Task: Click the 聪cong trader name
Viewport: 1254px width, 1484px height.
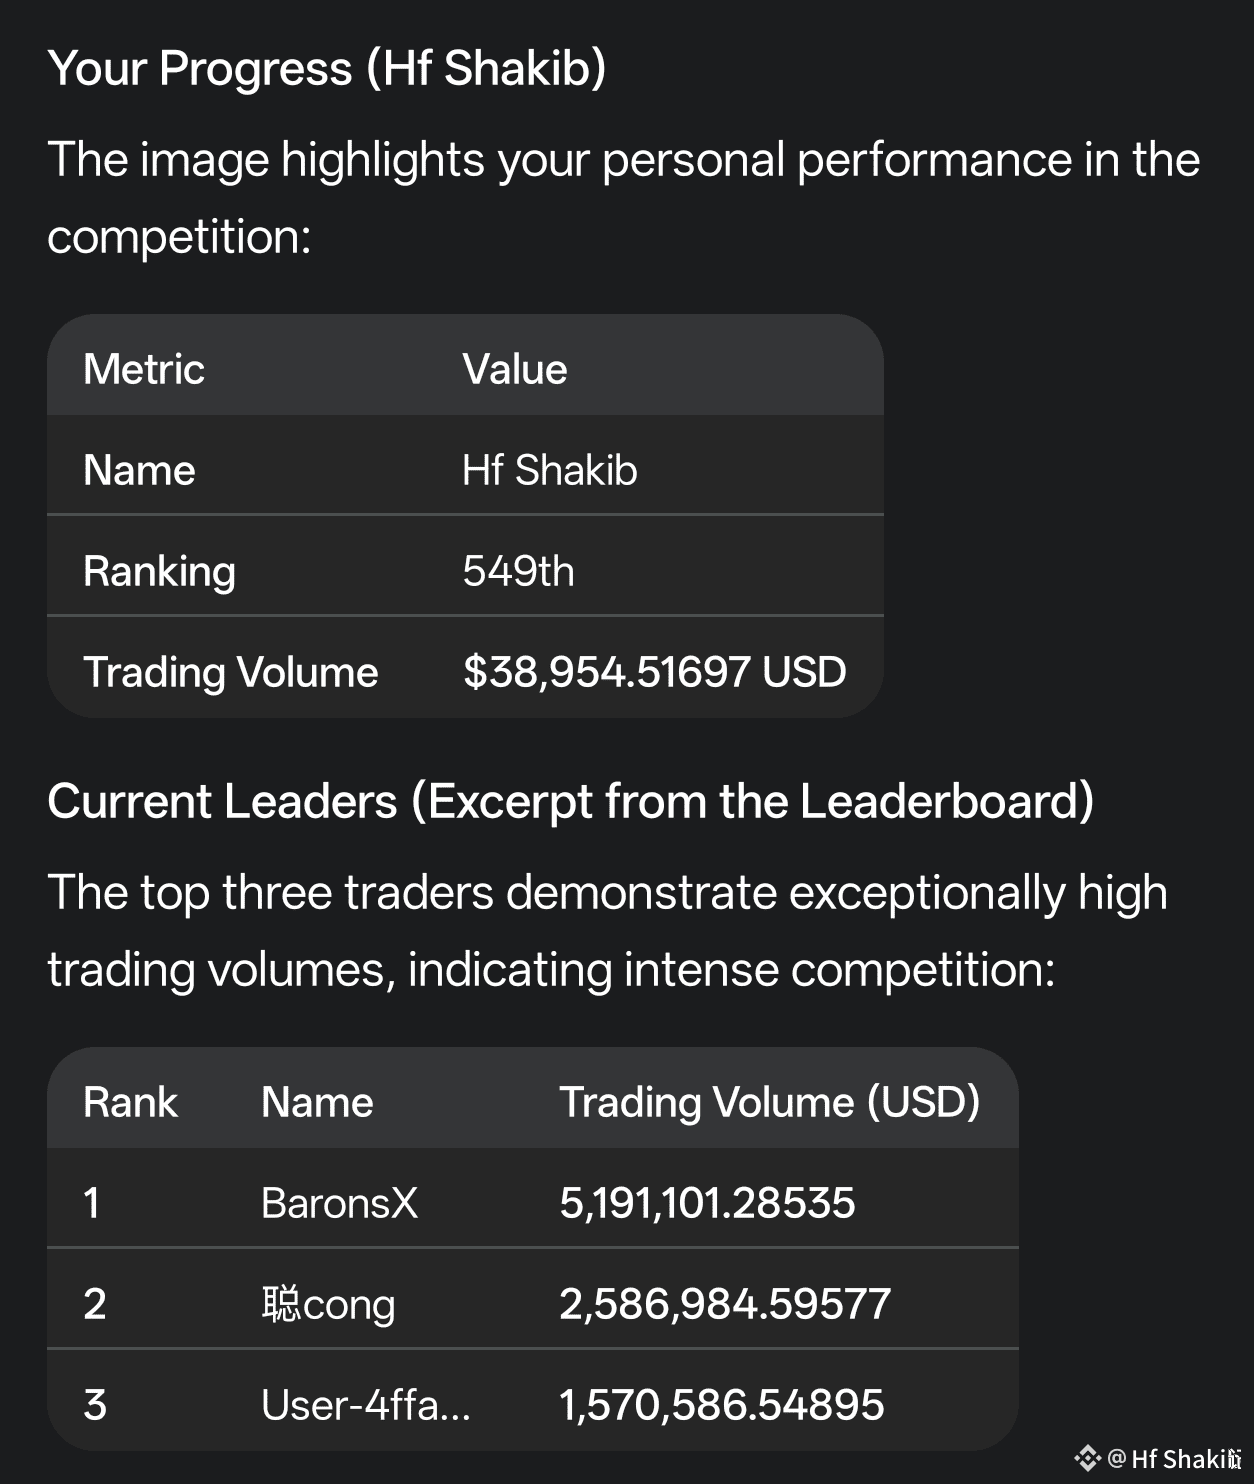Action: coord(328,1304)
